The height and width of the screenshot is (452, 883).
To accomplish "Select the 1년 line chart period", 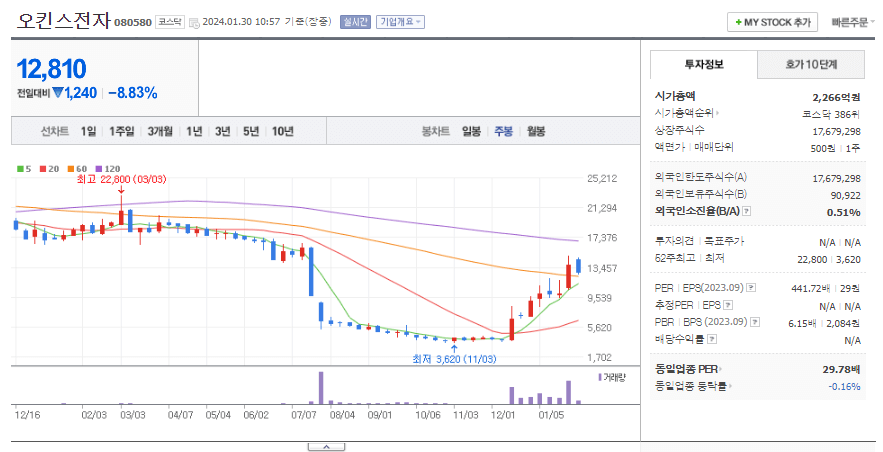I will coord(194,132).
